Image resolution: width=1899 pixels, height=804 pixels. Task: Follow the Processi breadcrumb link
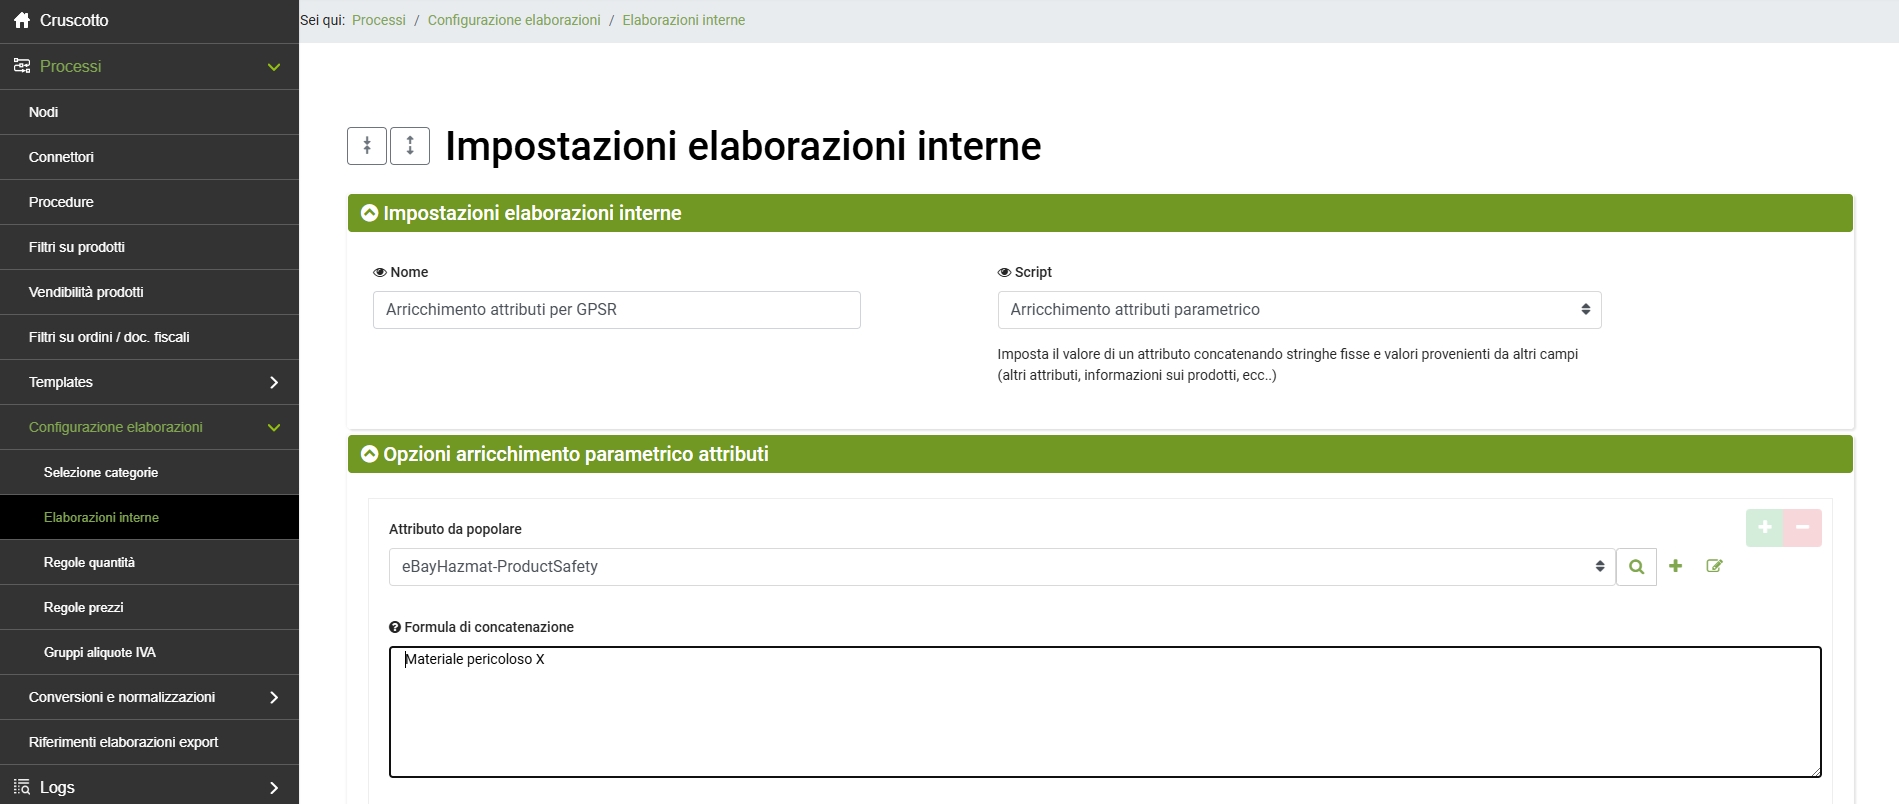(x=378, y=20)
